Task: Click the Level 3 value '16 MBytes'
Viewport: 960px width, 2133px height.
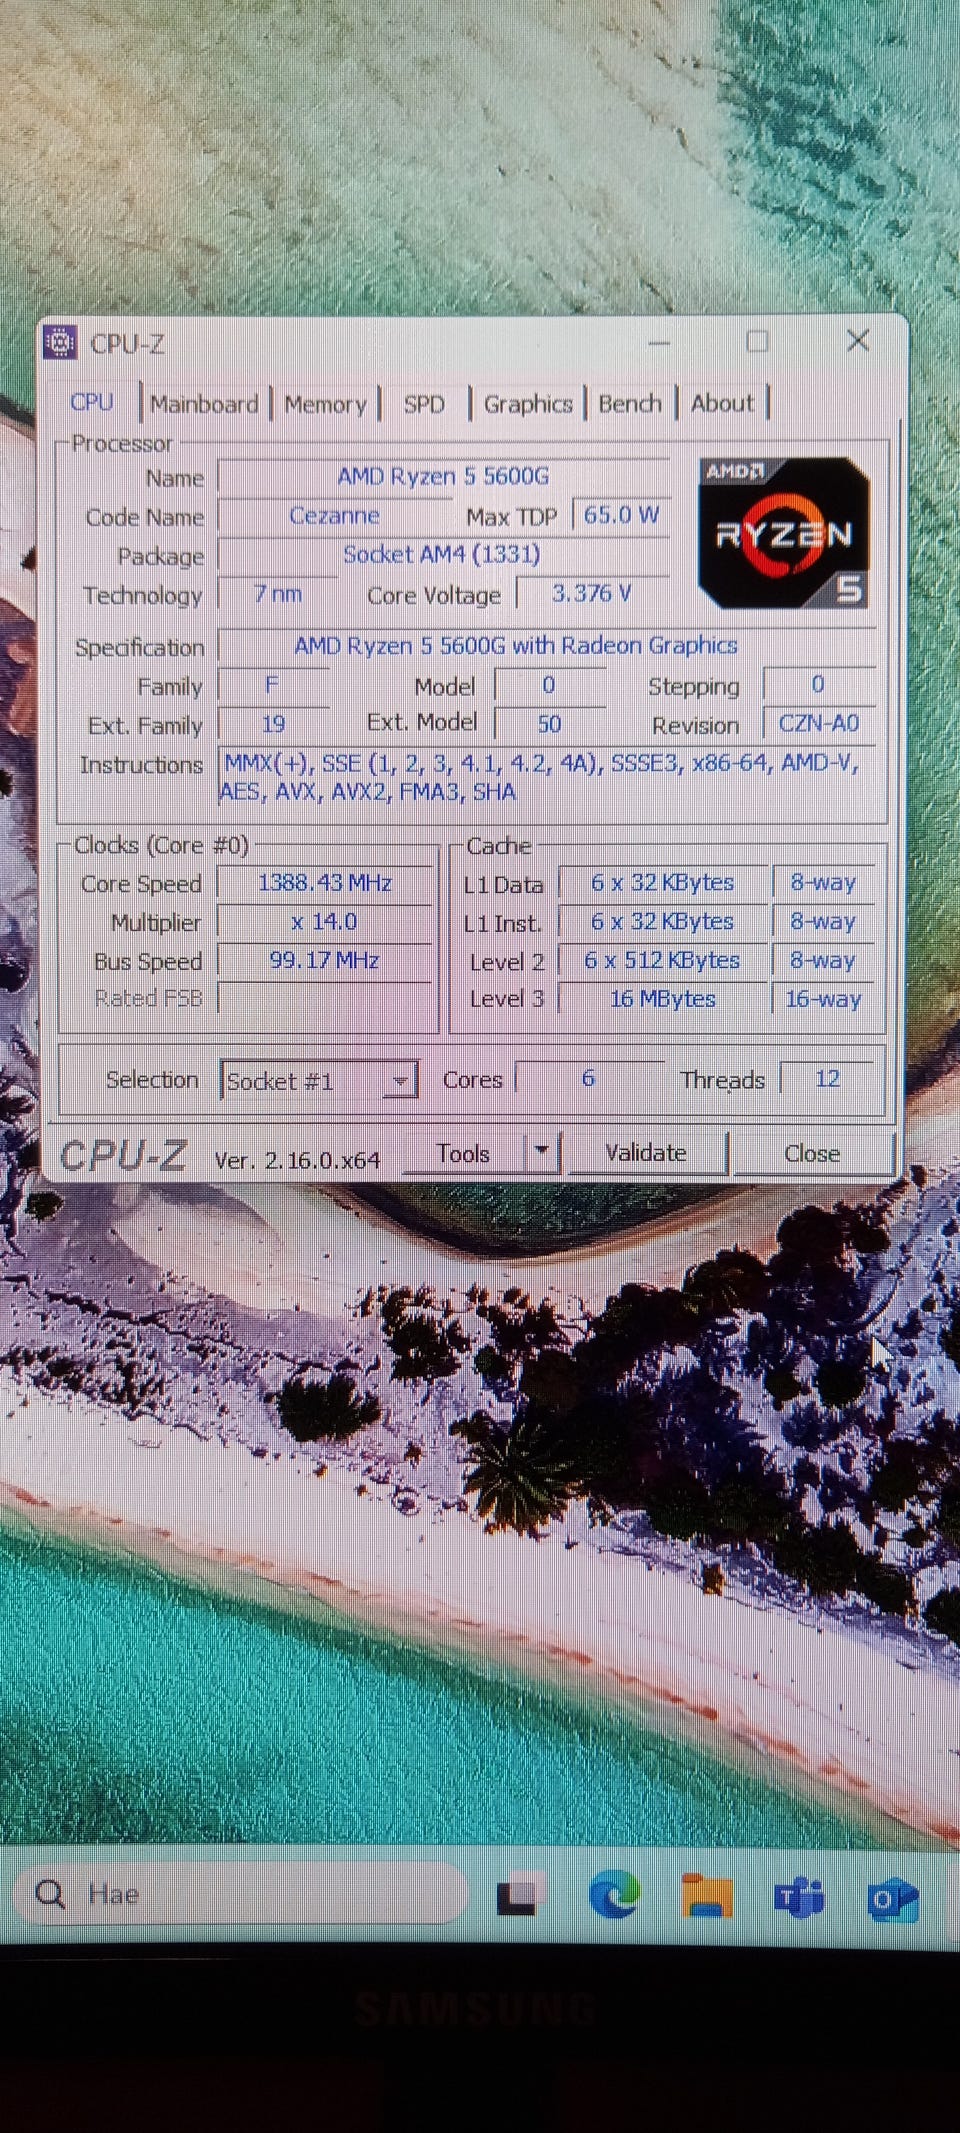Action: point(662,999)
